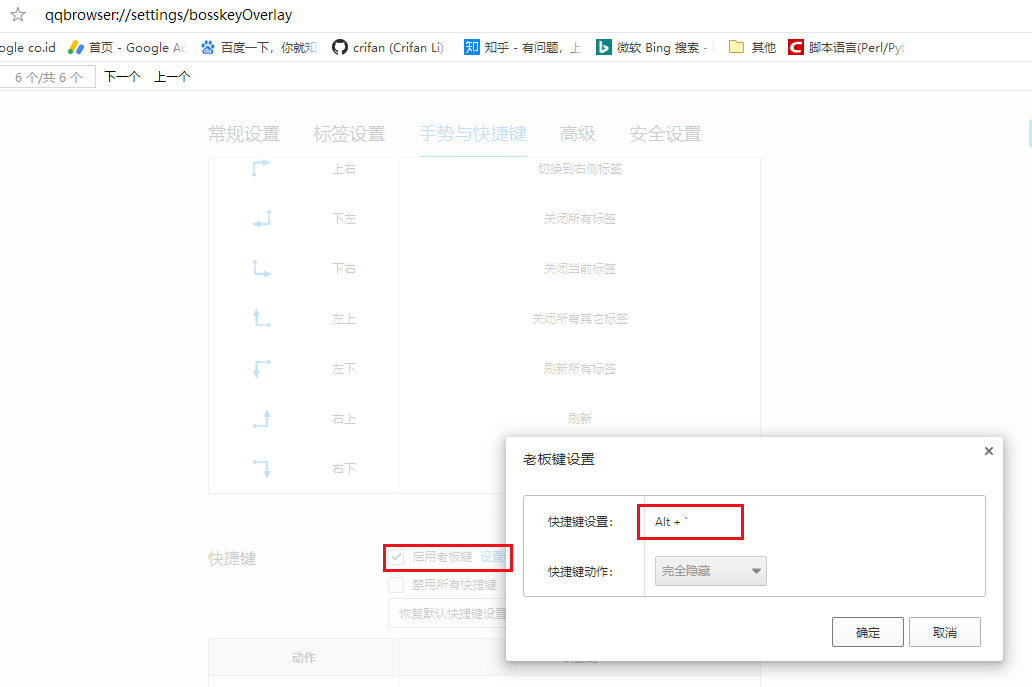This screenshot has height=687, width=1032.
Task: Click the 下左 gesture arrow icon
Action: pos(261,218)
